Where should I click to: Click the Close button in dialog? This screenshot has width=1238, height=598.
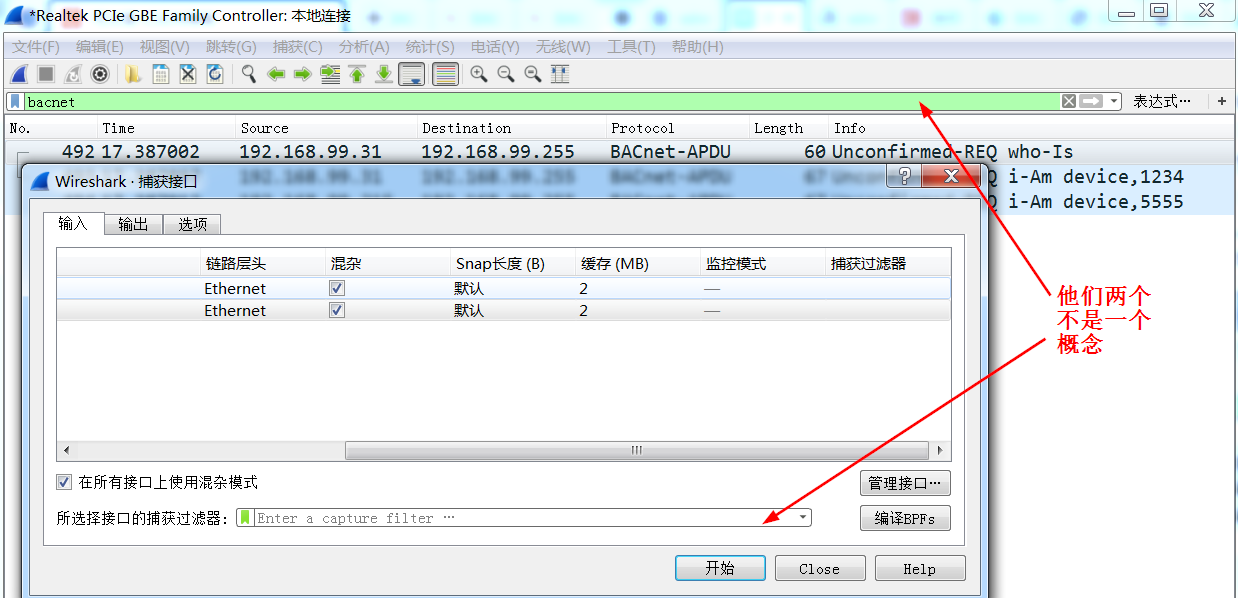tap(820, 568)
